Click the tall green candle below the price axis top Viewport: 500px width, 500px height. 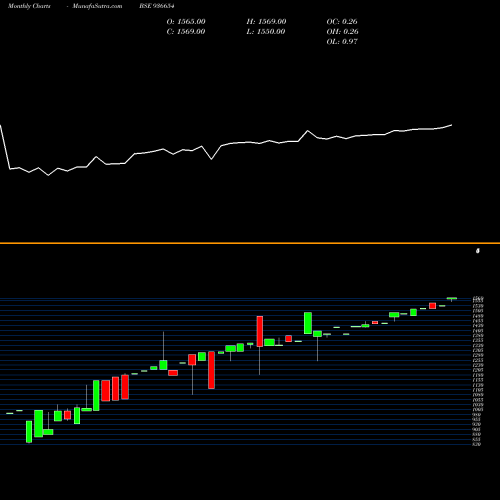coord(308,323)
